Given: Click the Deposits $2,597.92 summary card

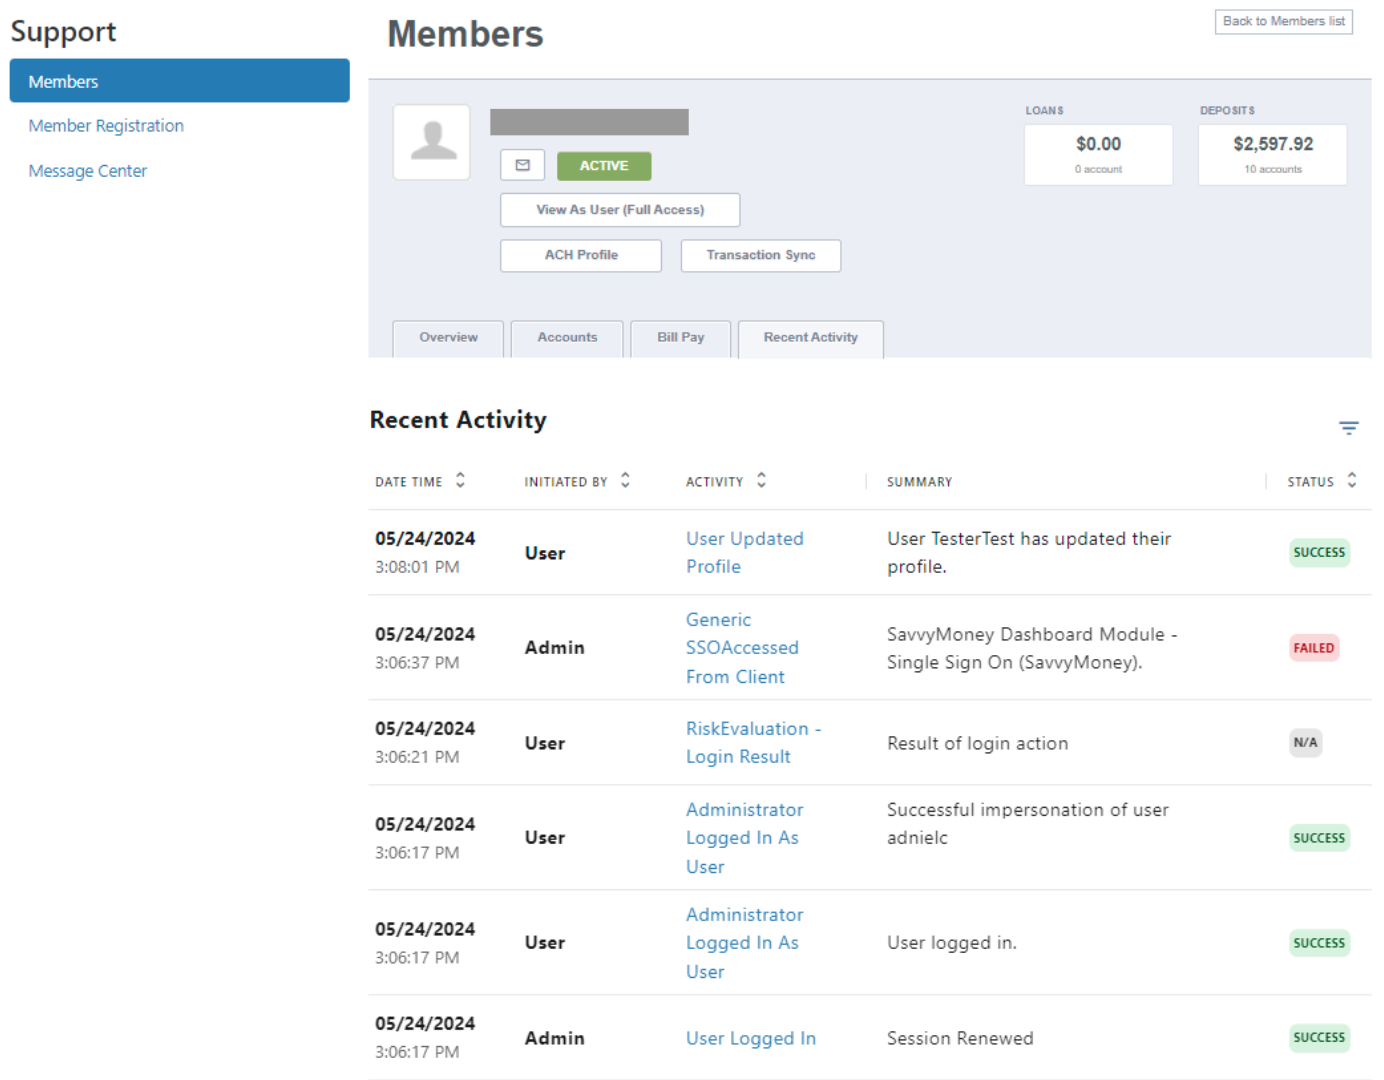Looking at the screenshot, I should [1272, 154].
